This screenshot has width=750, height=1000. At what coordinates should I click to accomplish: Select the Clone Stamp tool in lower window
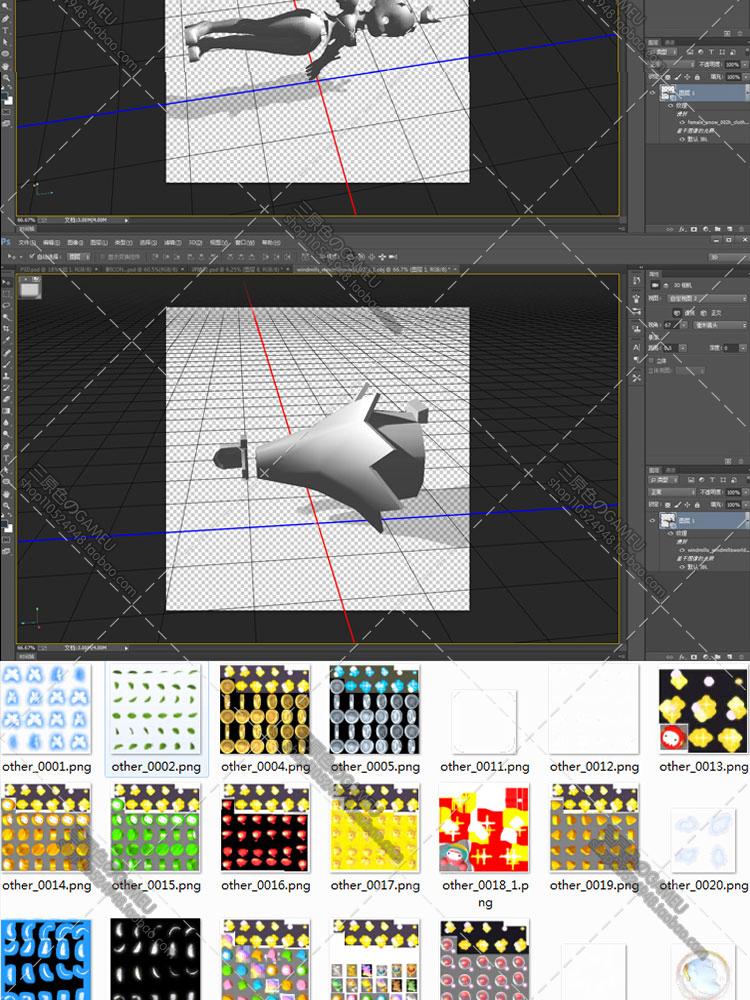(x=6, y=375)
